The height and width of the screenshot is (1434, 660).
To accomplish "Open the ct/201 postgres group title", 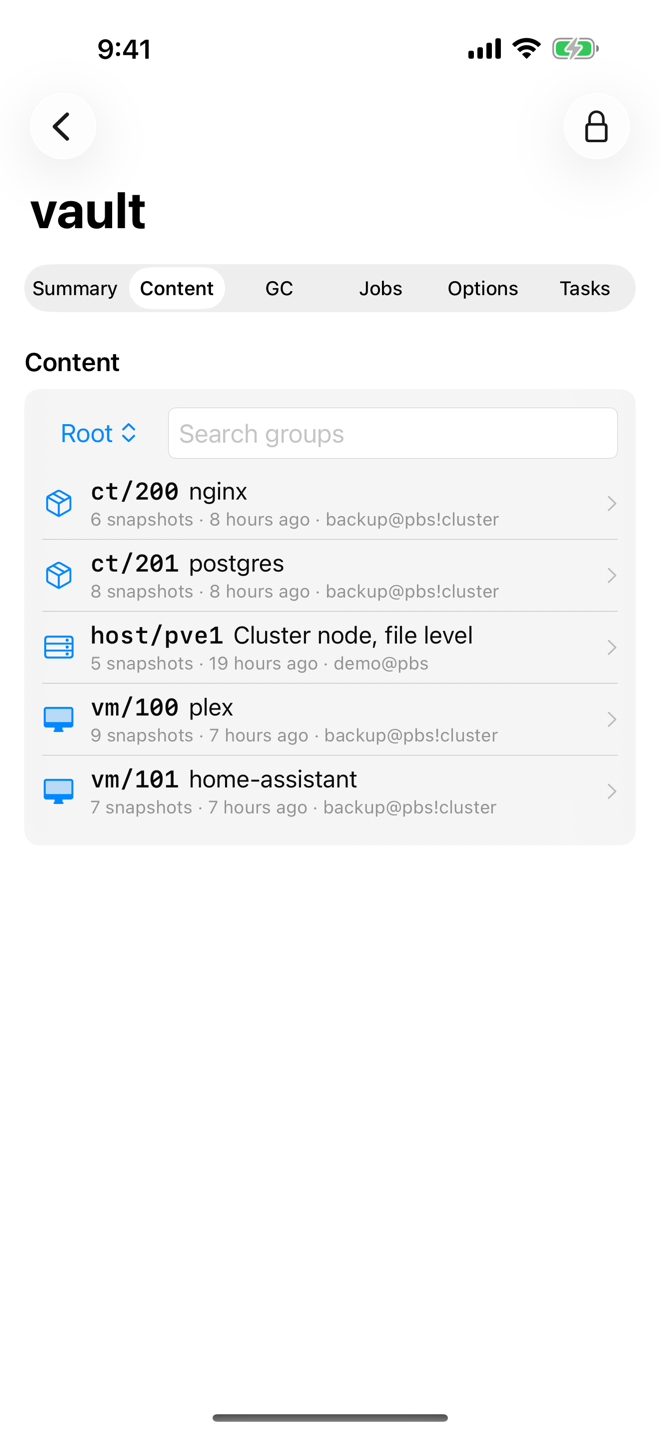I will click(187, 563).
